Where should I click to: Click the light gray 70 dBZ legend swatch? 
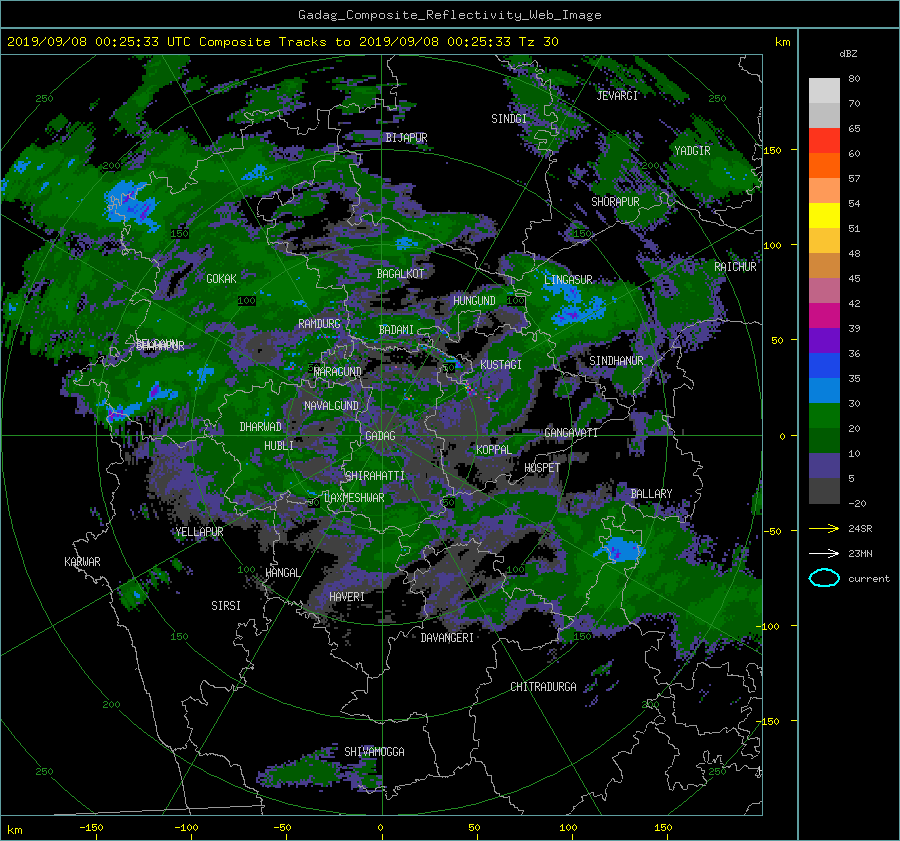[824, 115]
